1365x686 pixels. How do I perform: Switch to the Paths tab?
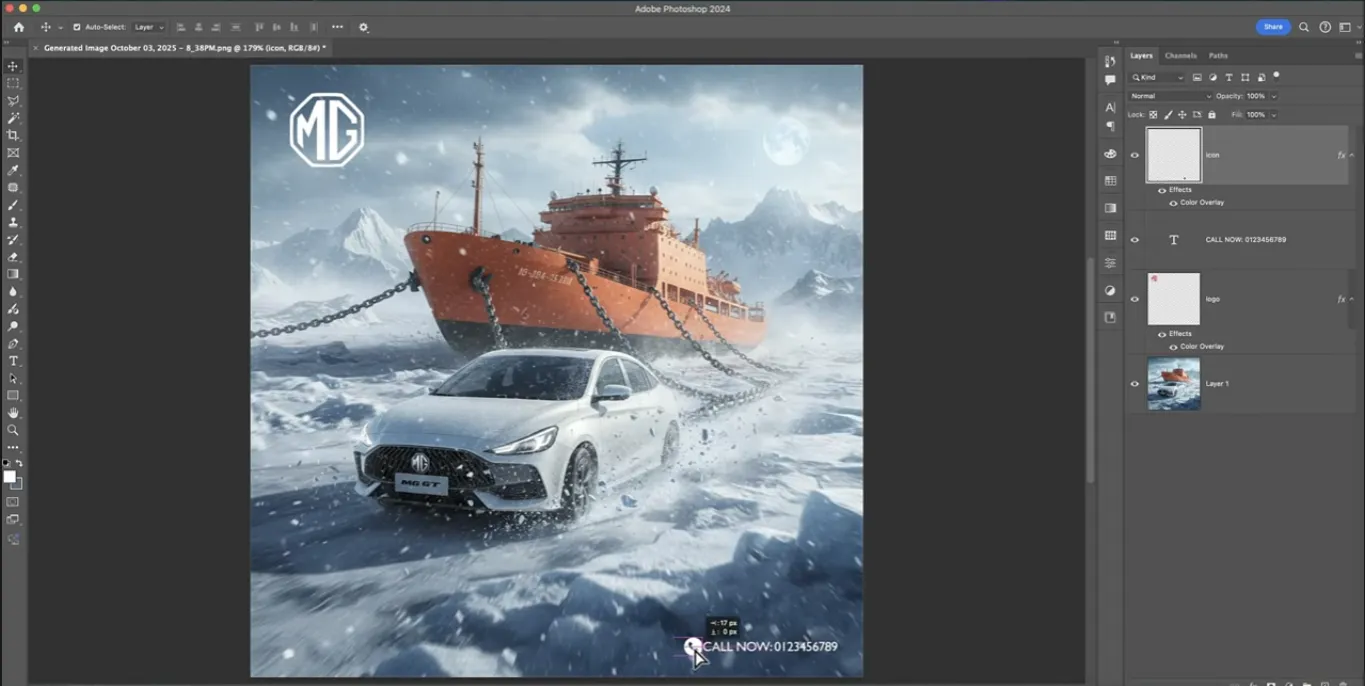1218,56
